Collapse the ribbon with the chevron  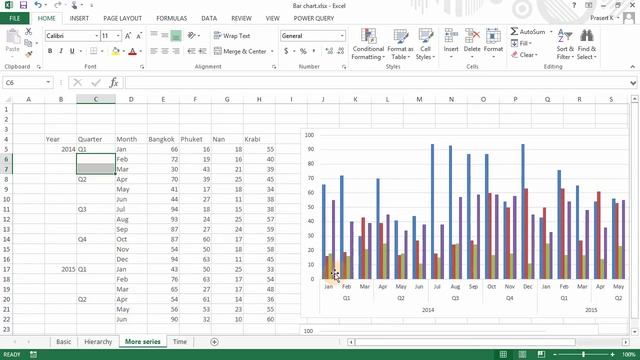(633, 67)
